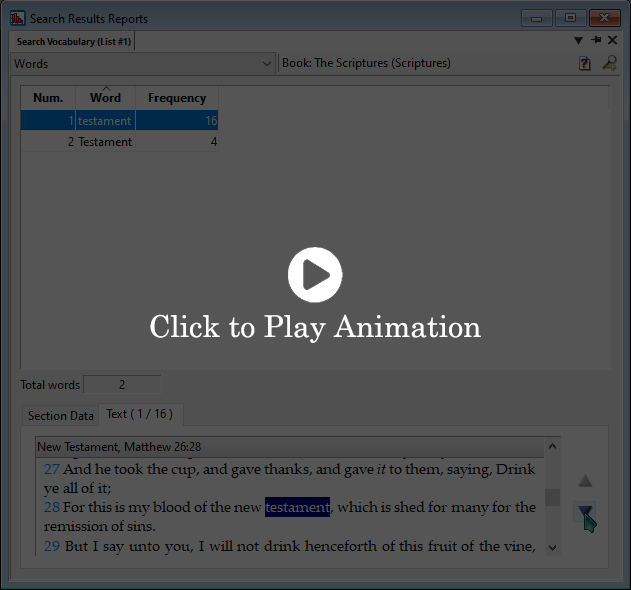Select the lowercase 'testament' row
The height and width of the screenshot is (590, 631).
coord(120,120)
